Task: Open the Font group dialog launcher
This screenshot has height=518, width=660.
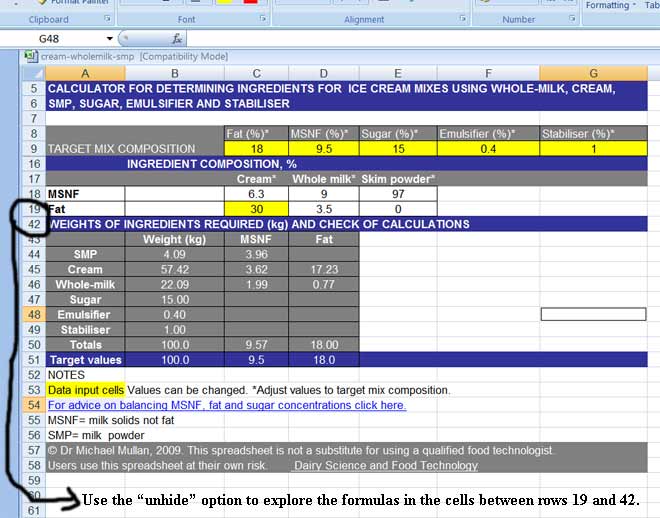Action: pos(263,19)
